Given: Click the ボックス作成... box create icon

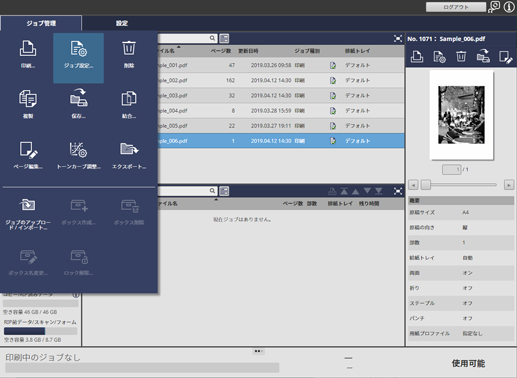Looking at the screenshot, I should [x=78, y=205].
